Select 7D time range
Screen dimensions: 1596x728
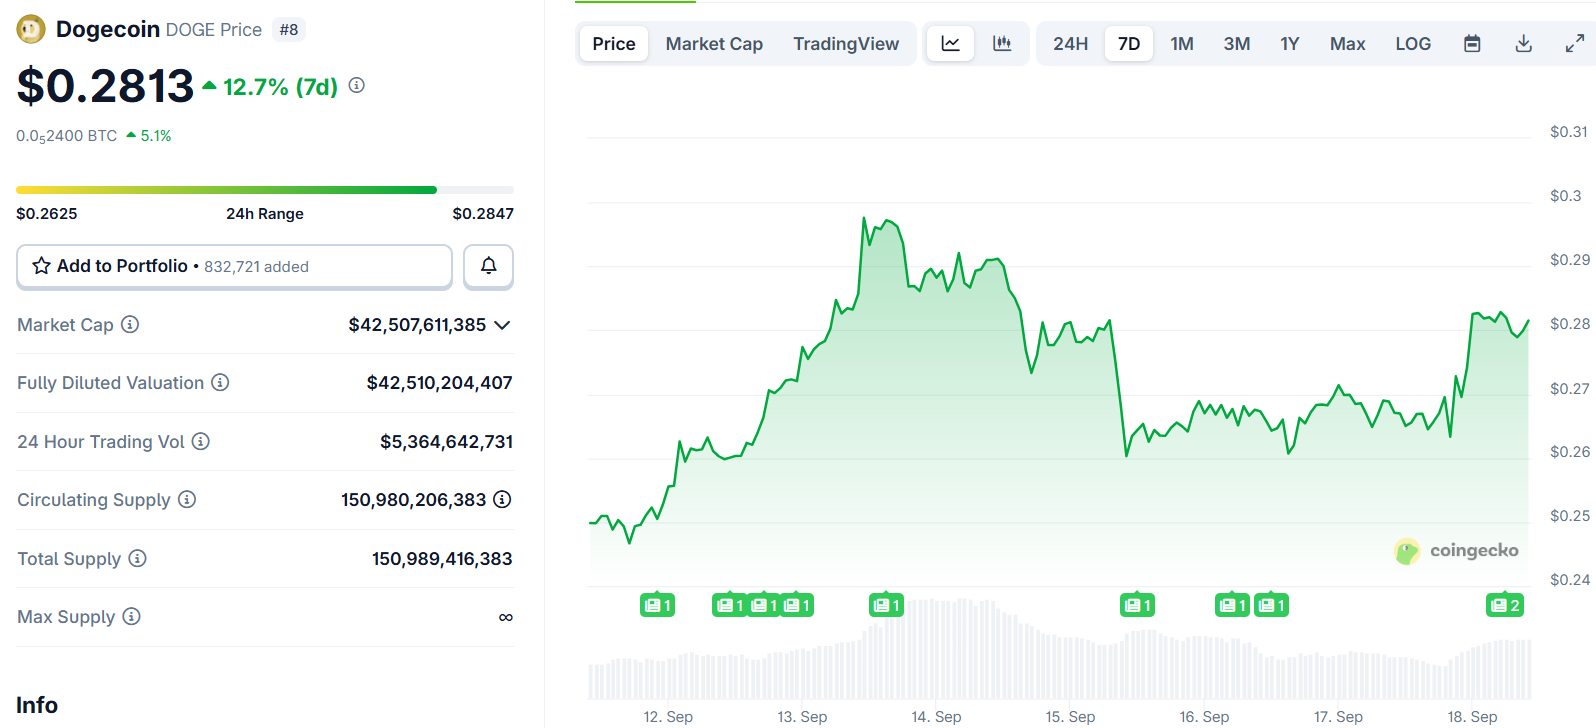tap(1129, 44)
